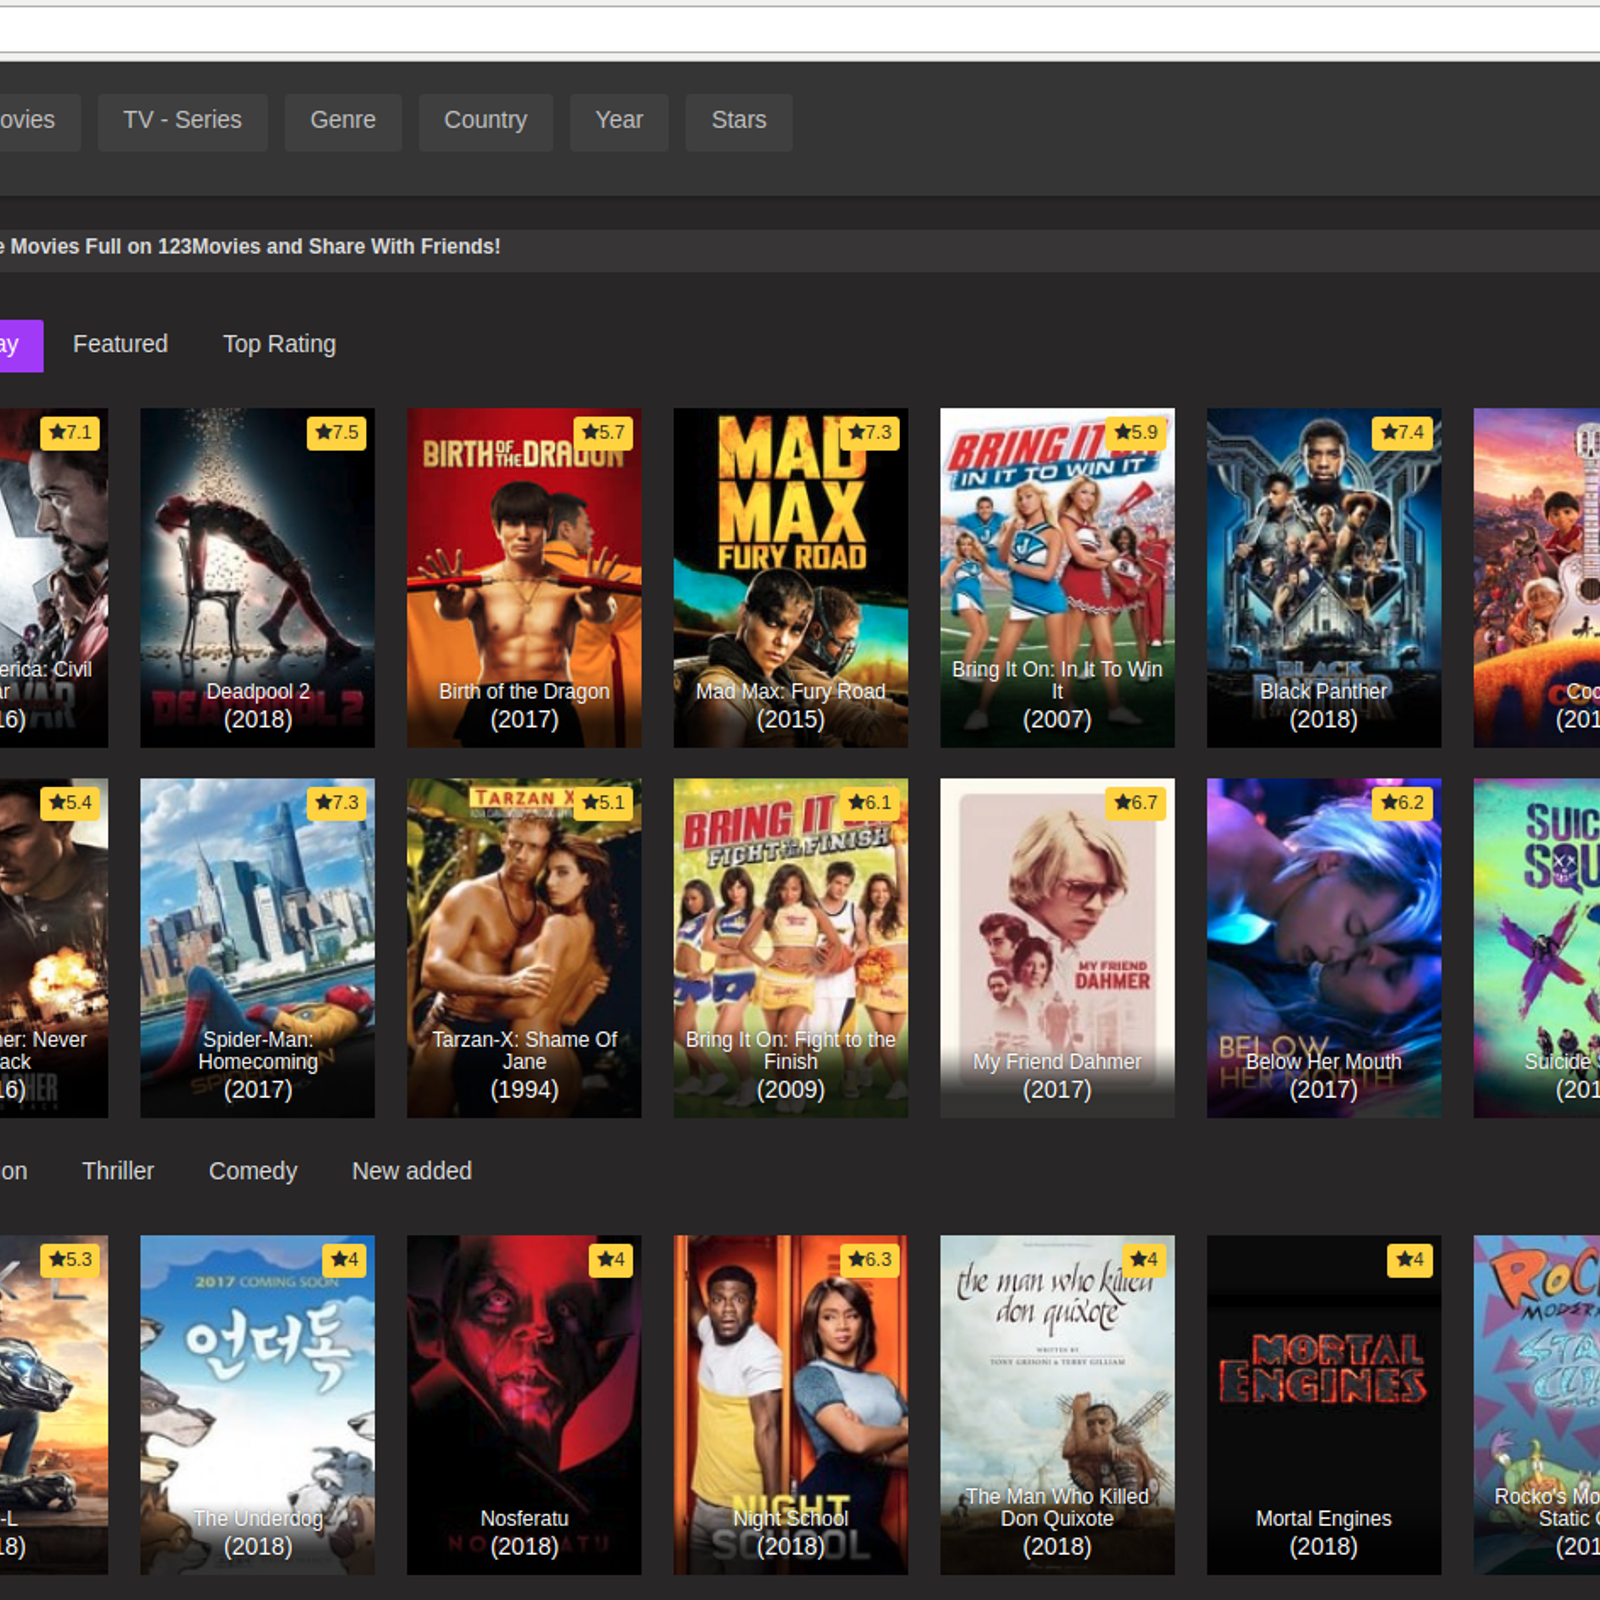Open Below Her Mouth poster
The image size is (1600, 1600).
(x=1324, y=948)
